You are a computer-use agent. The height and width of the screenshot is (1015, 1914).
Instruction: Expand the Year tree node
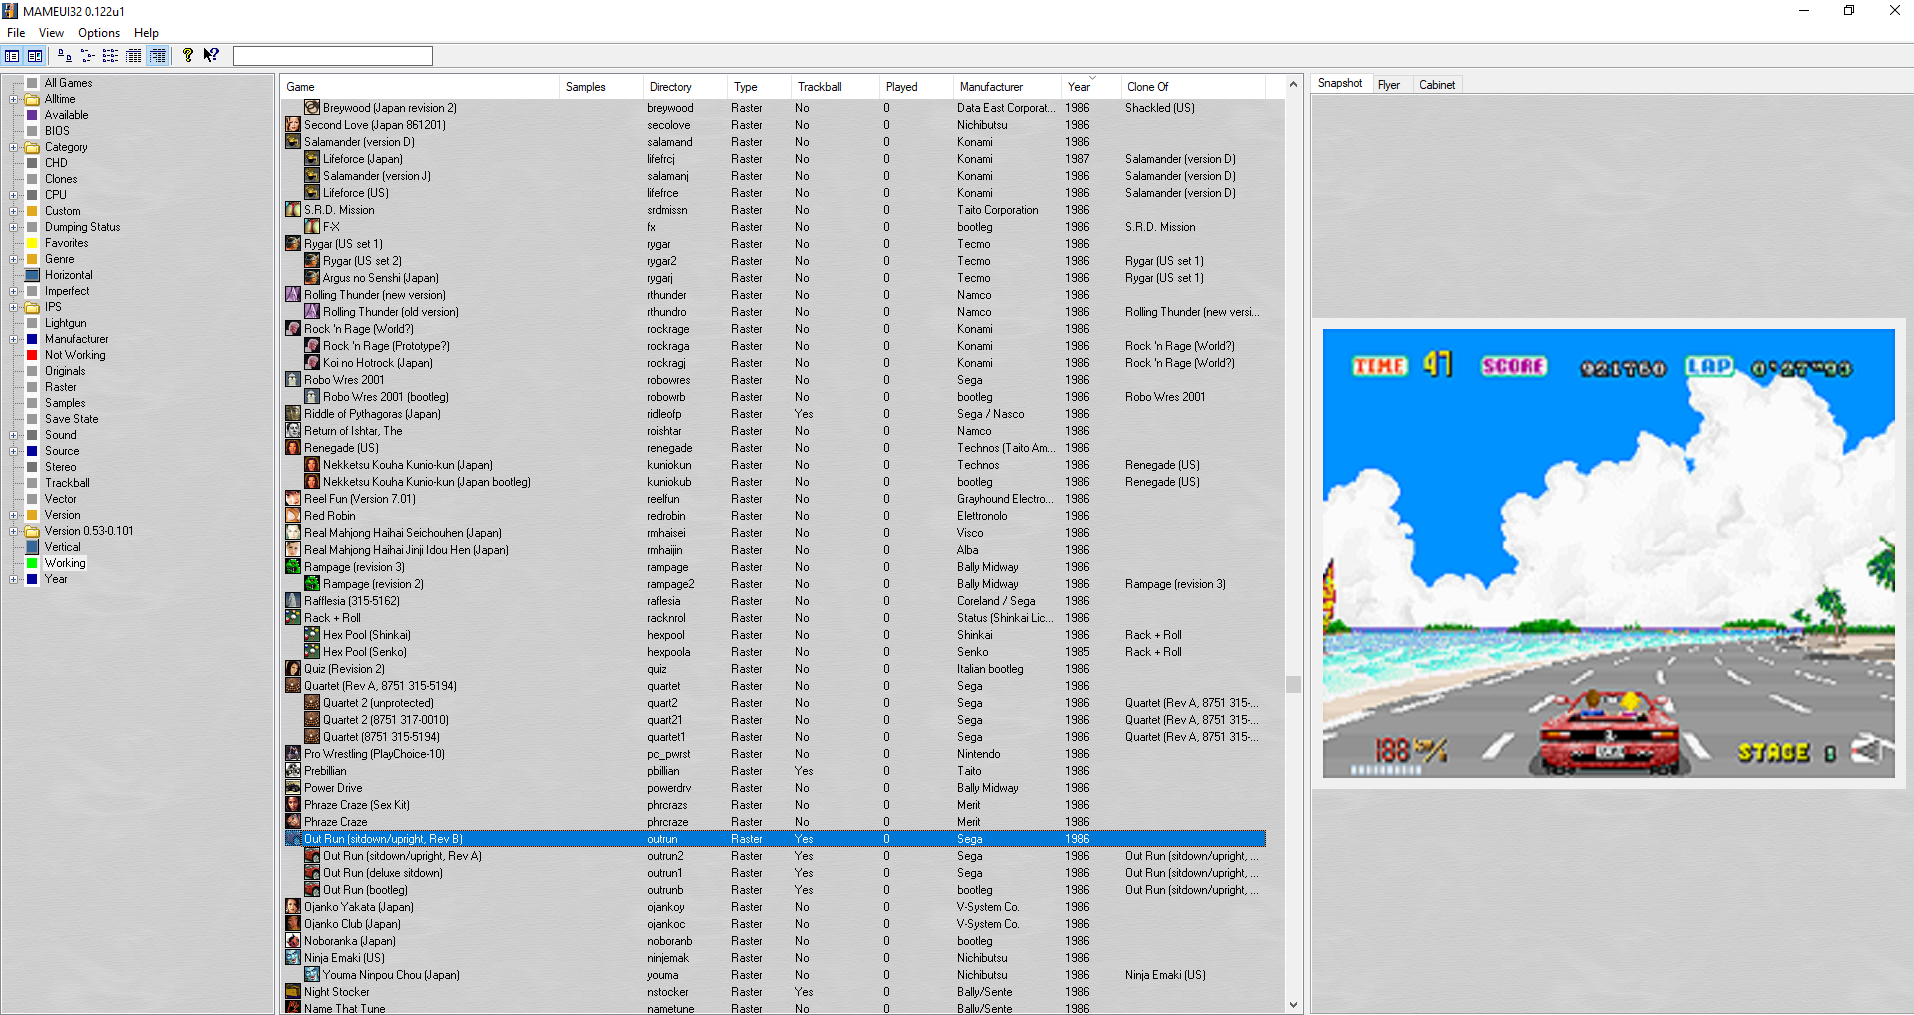click(x=13, y=579)
